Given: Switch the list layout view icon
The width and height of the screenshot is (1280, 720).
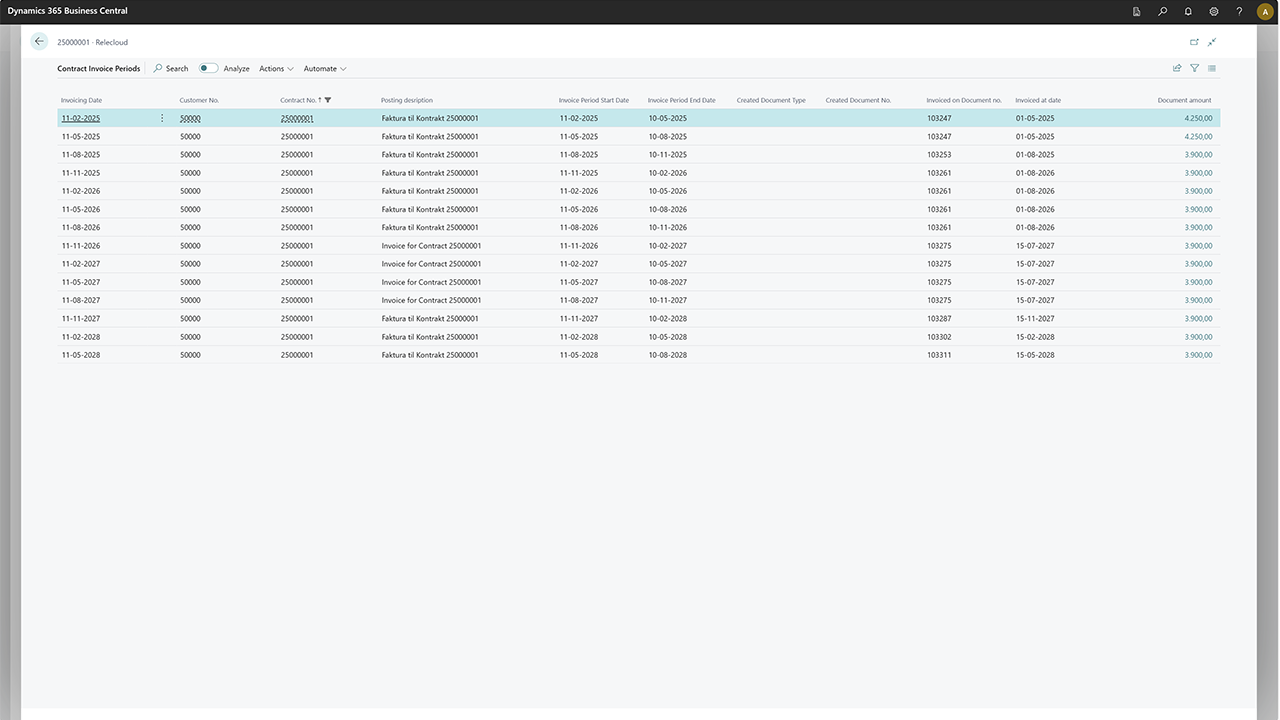Looking at the screenshot, I should (x=1212, y=68).
